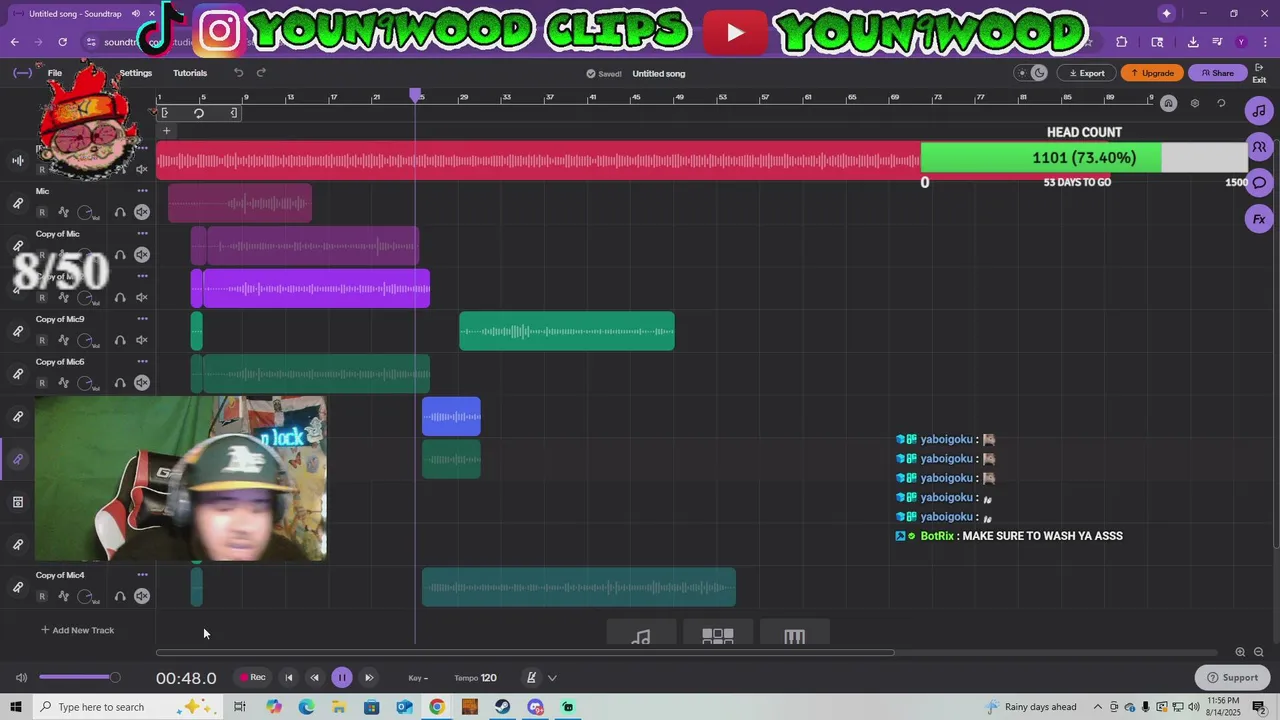Skip to beginning of song

coord(289,677)
